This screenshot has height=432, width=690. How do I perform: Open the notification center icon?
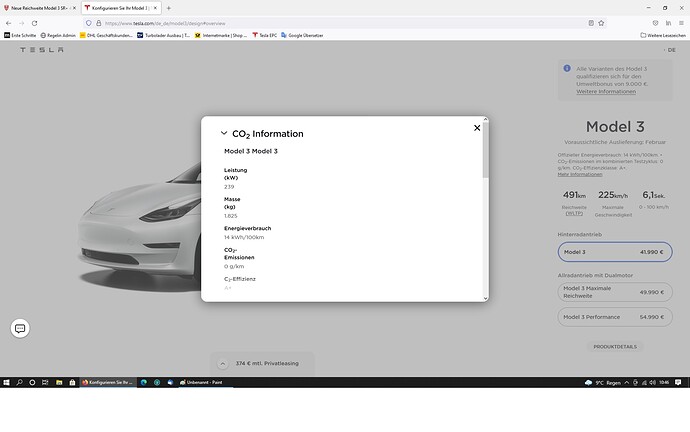click(x=678, y=383)
